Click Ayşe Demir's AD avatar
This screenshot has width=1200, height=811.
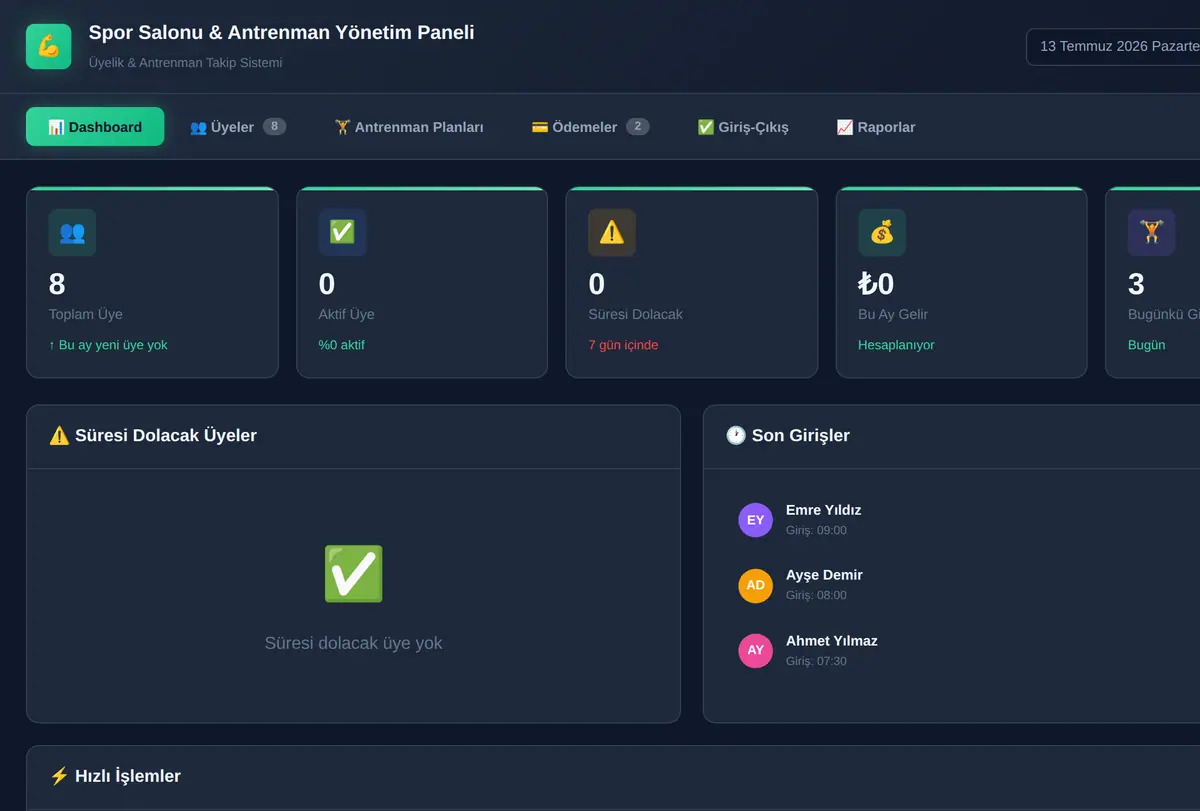755,585
